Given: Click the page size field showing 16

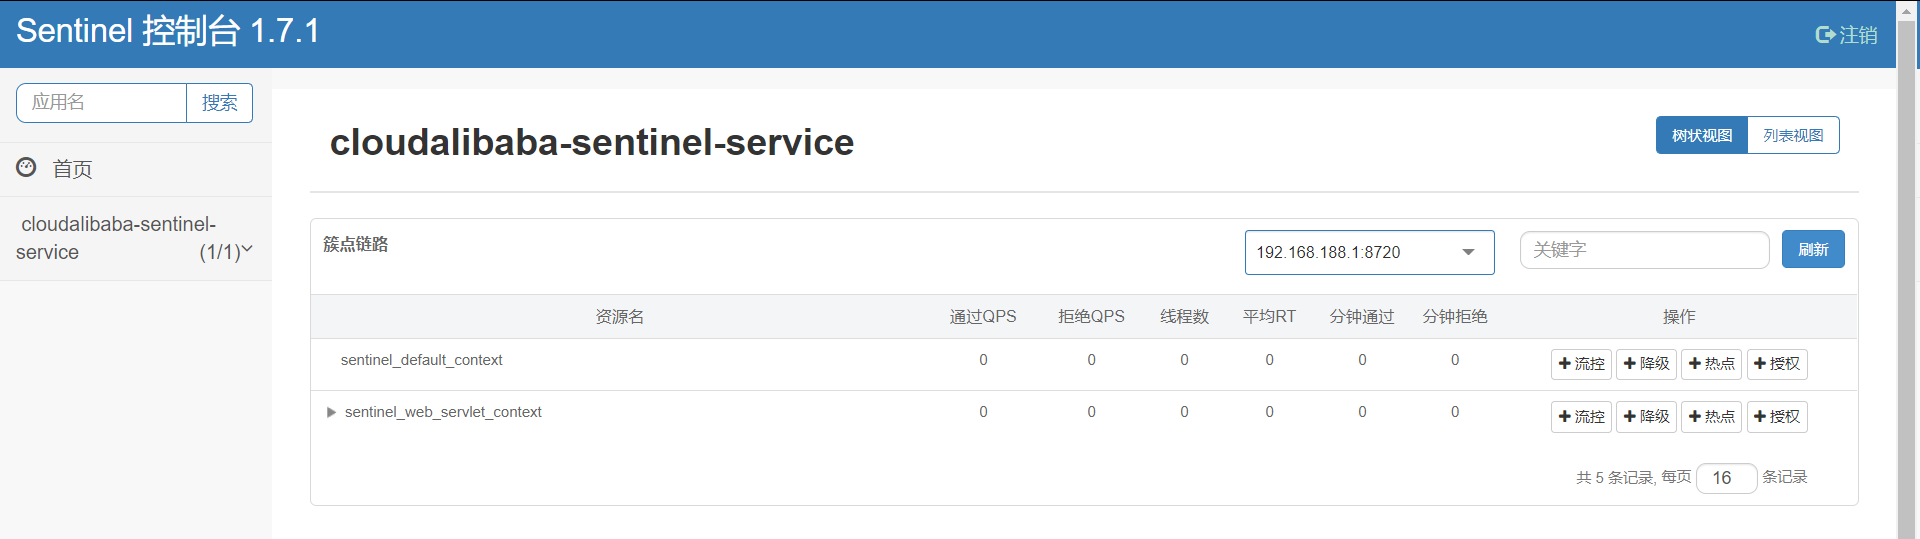Looking at the screenshot, I should pyautogui.click(x=1727, y=478).
